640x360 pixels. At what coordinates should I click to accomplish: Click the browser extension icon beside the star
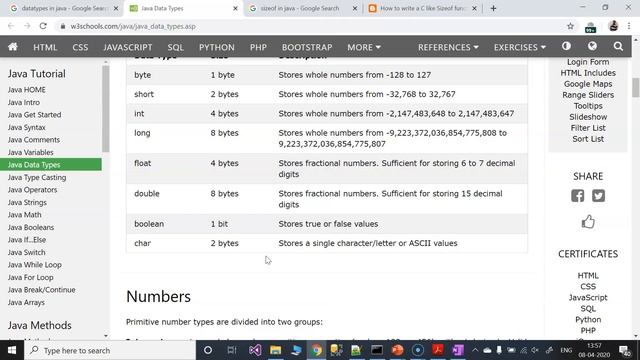point(590,27)
